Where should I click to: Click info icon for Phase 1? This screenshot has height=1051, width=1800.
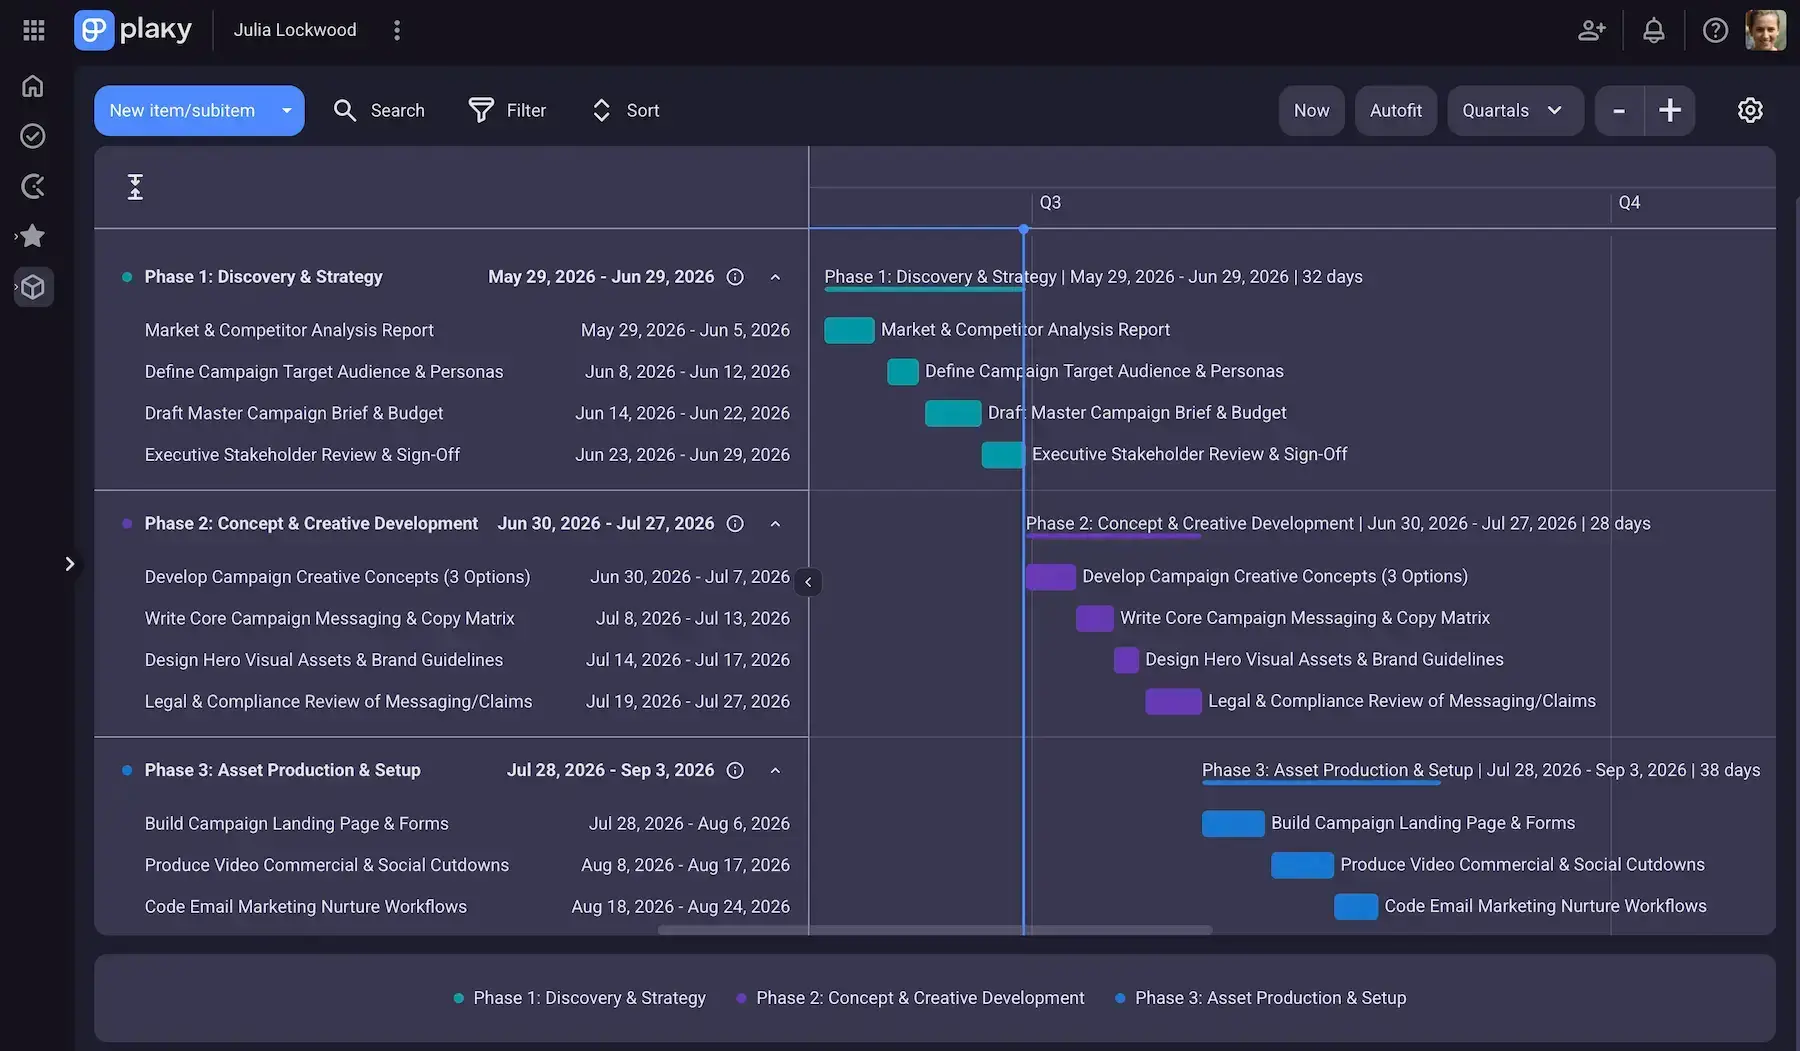[x=735, y=277]
